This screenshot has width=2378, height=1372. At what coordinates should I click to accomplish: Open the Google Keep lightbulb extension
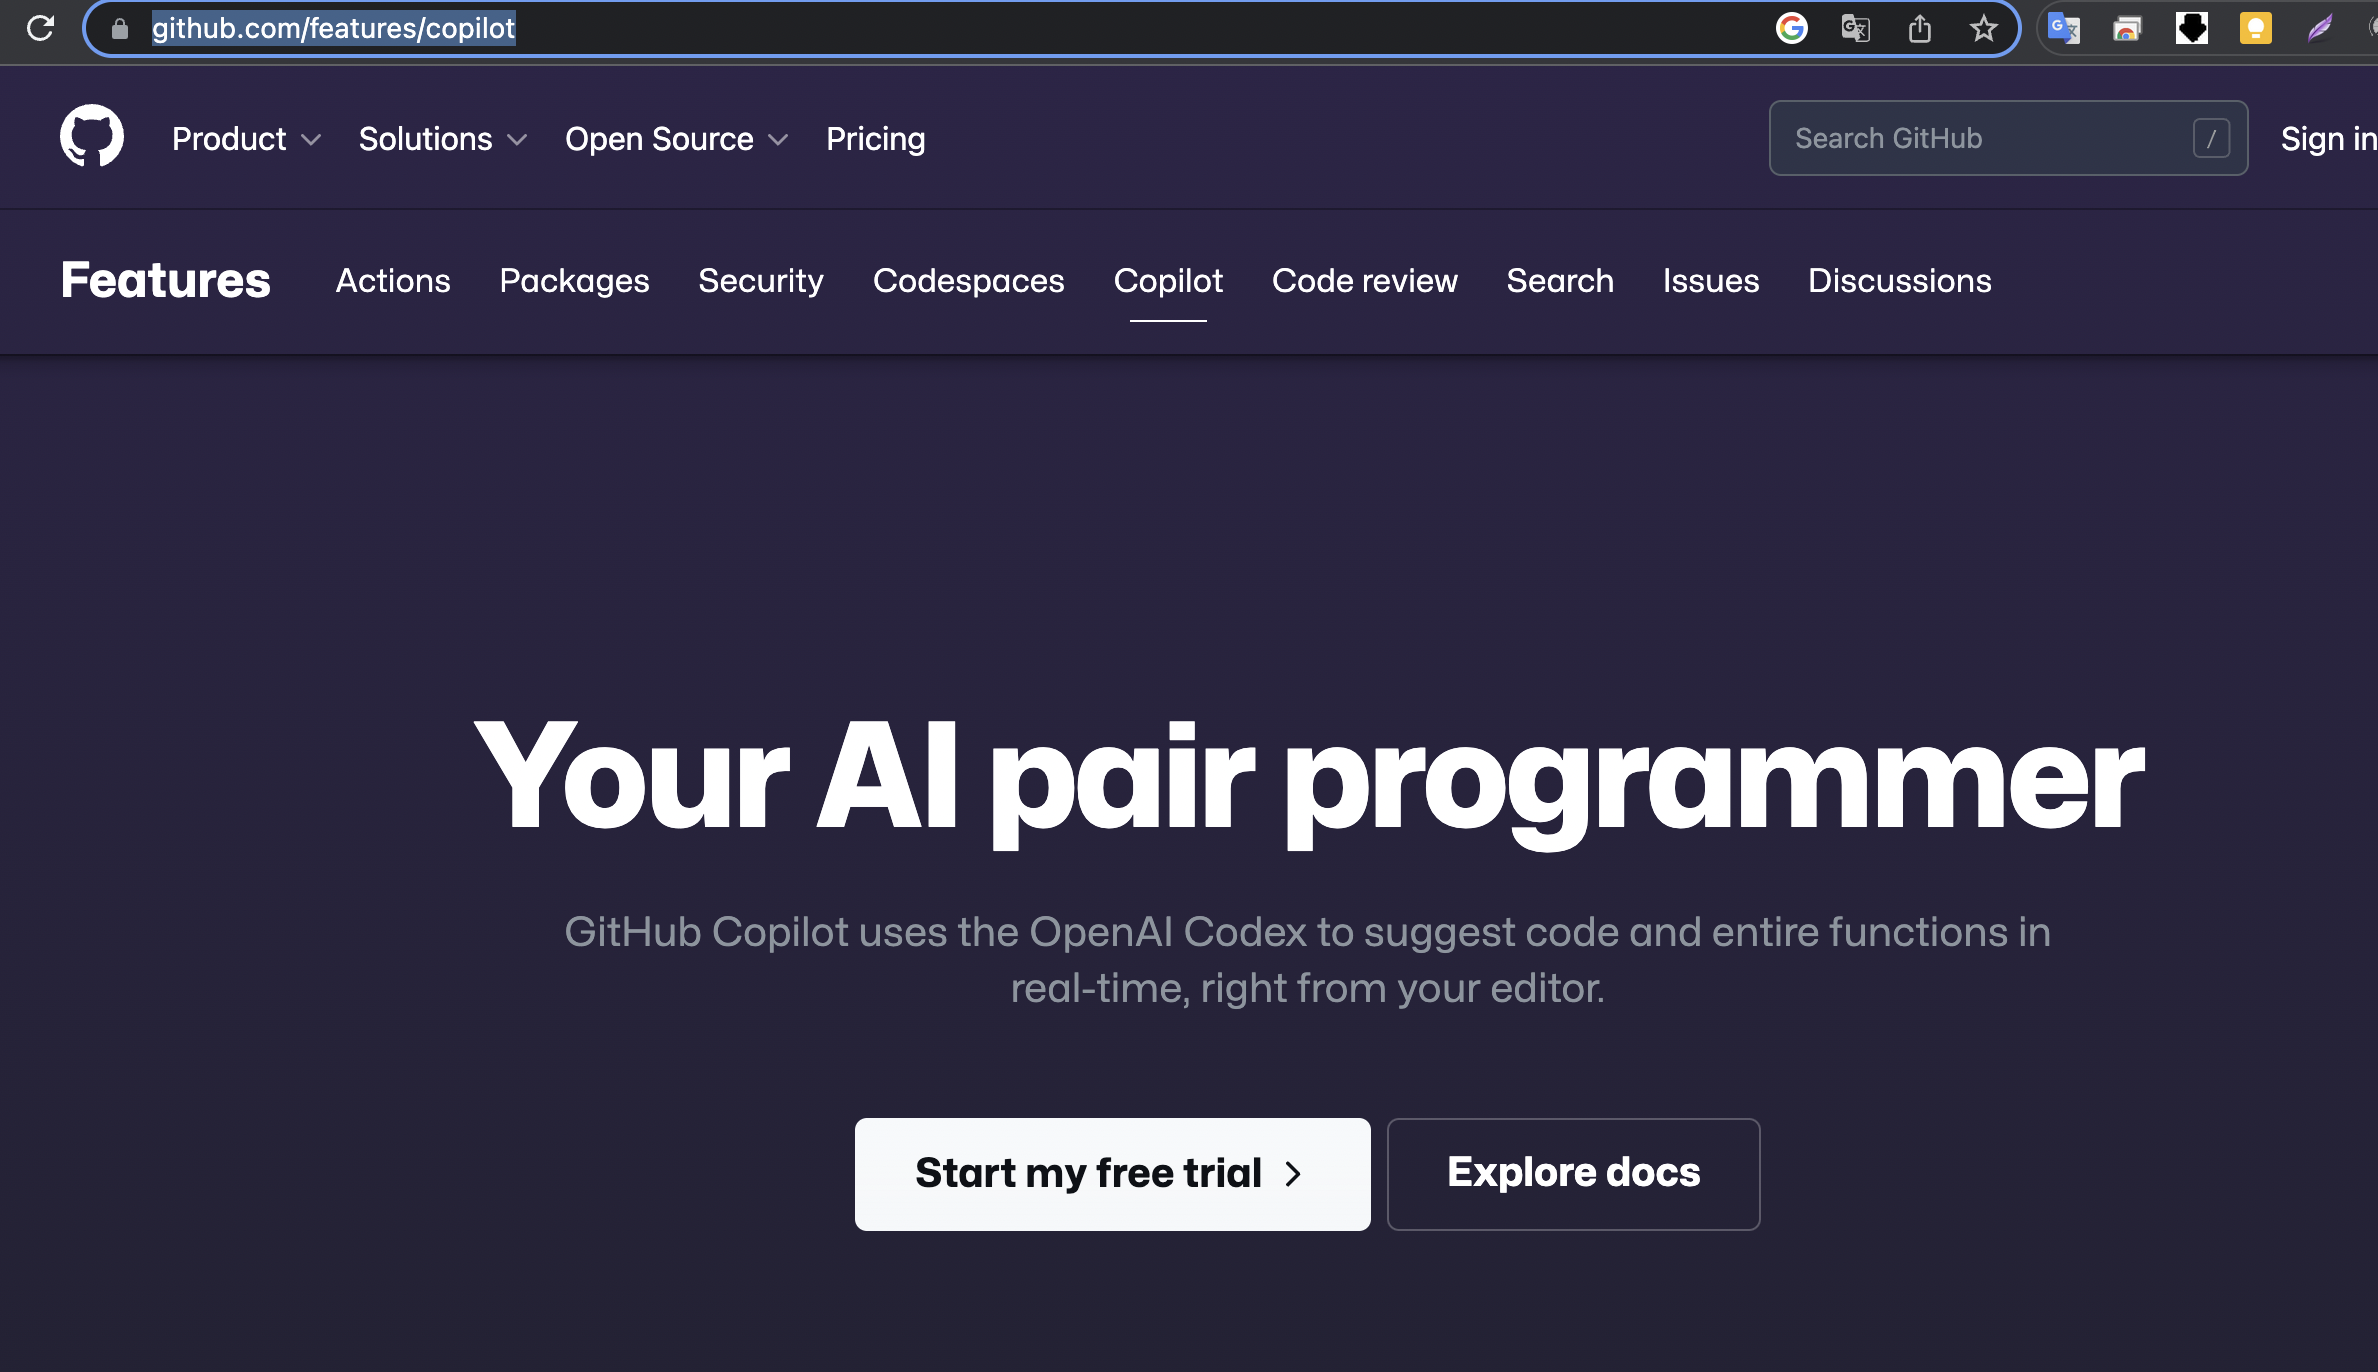[2255, 28]
